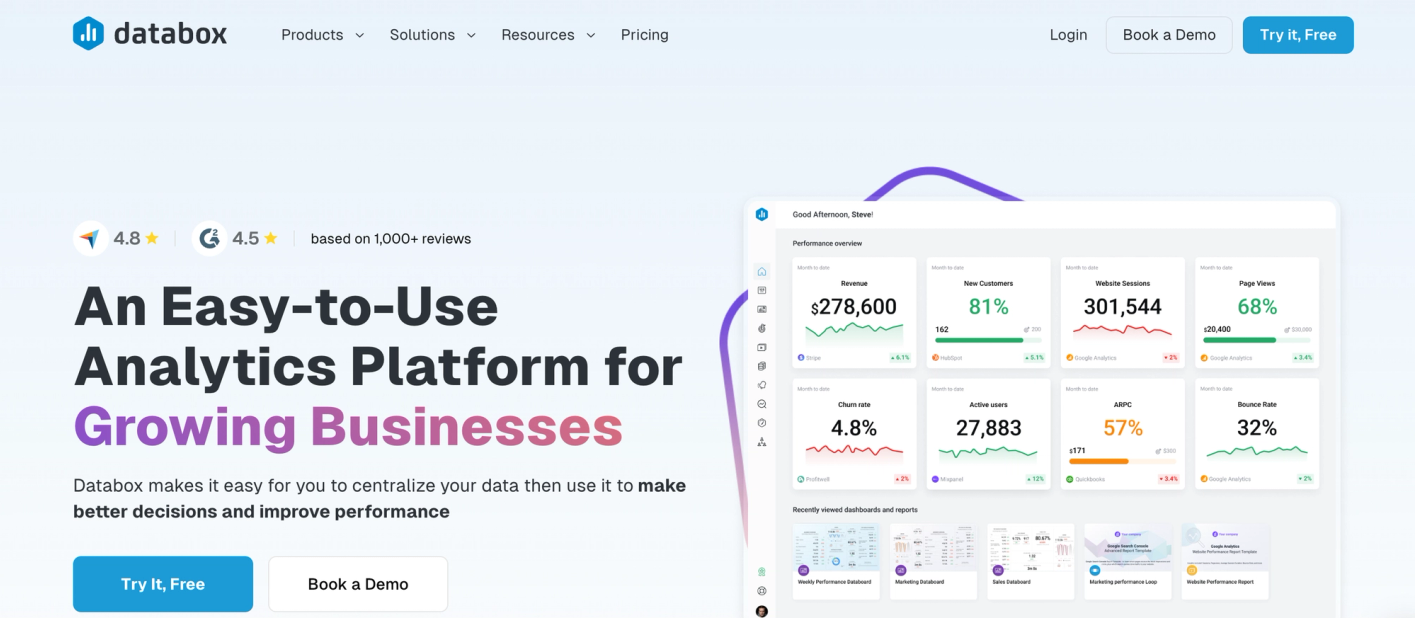The width and height of the screenshot is (1415, 618).
Task: Open the Weekly Performance Databoard thumbnail
Action: (836, 562)
